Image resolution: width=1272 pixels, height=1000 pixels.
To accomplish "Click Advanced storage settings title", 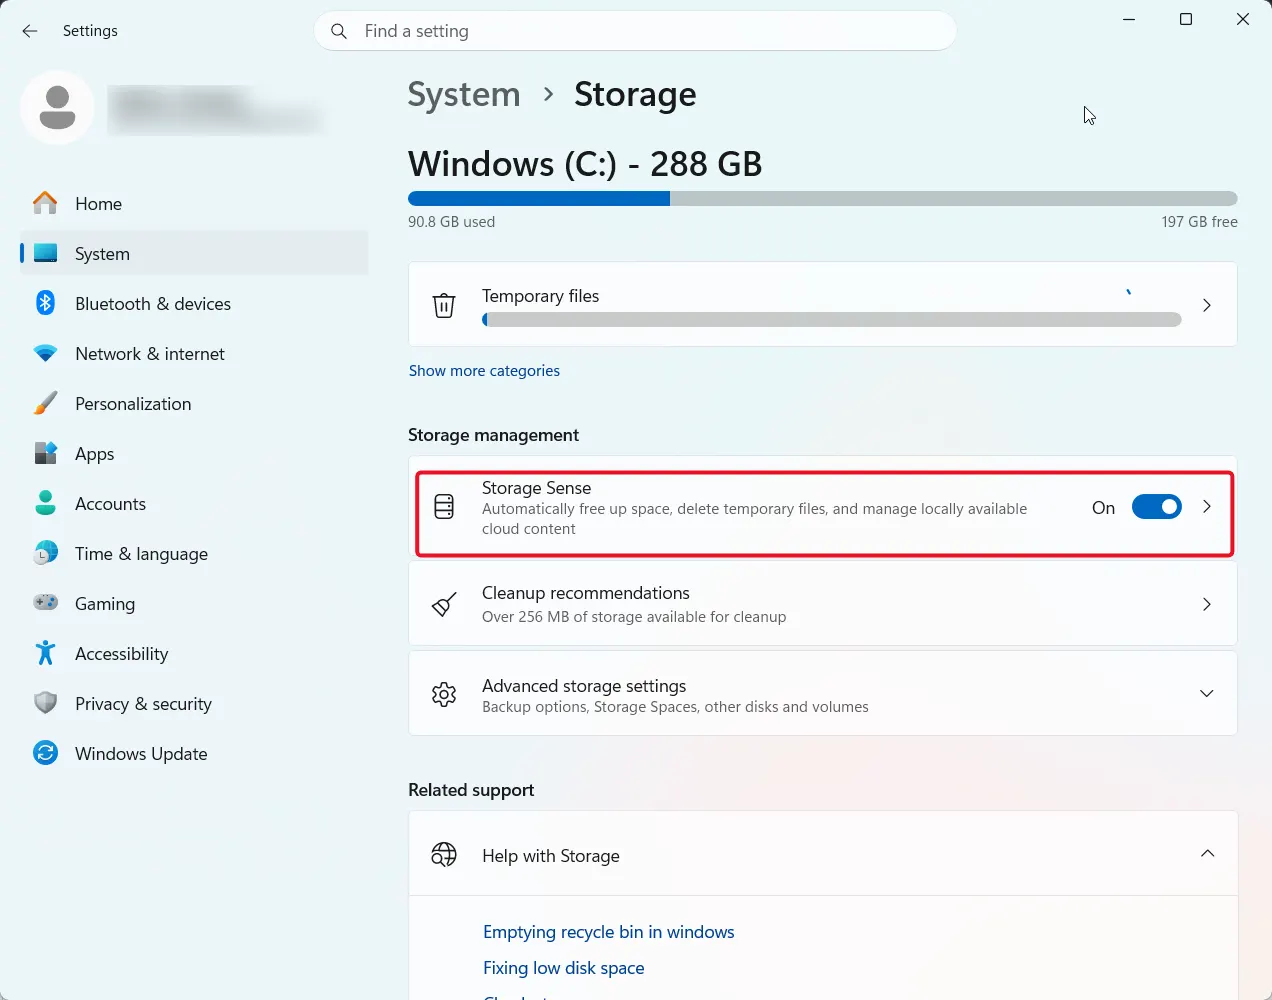I will [x=584, y=686].
